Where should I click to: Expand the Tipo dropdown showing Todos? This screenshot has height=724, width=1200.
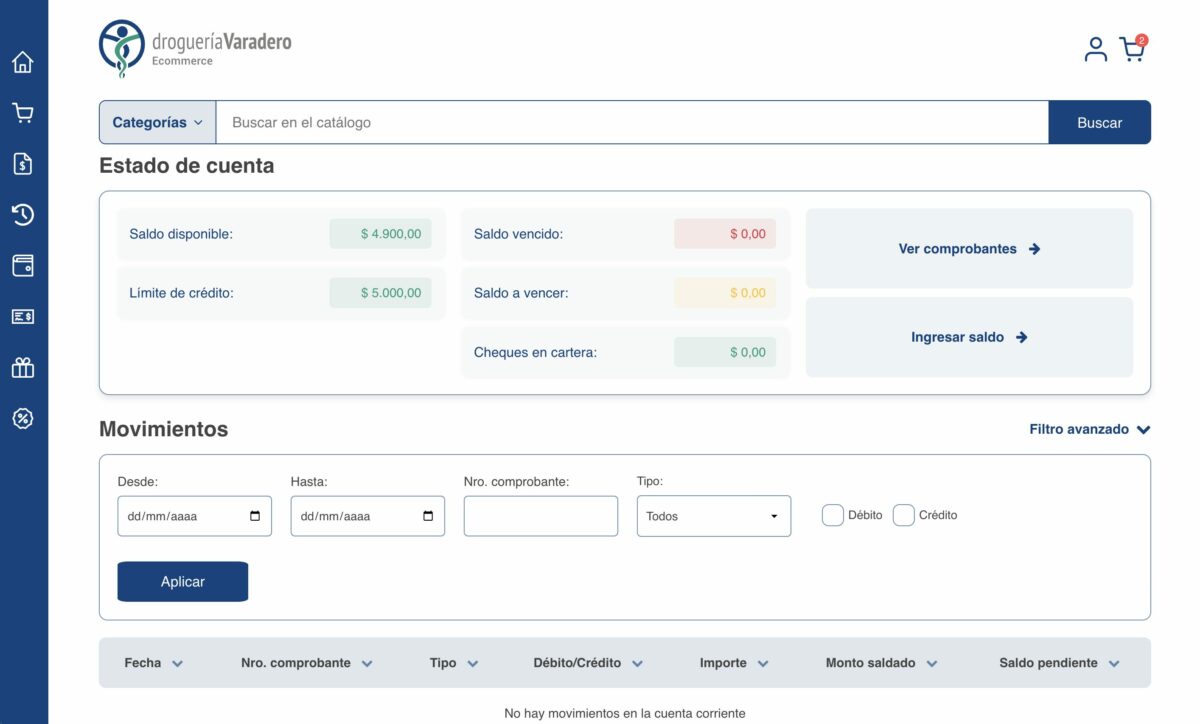coord(713,516)
